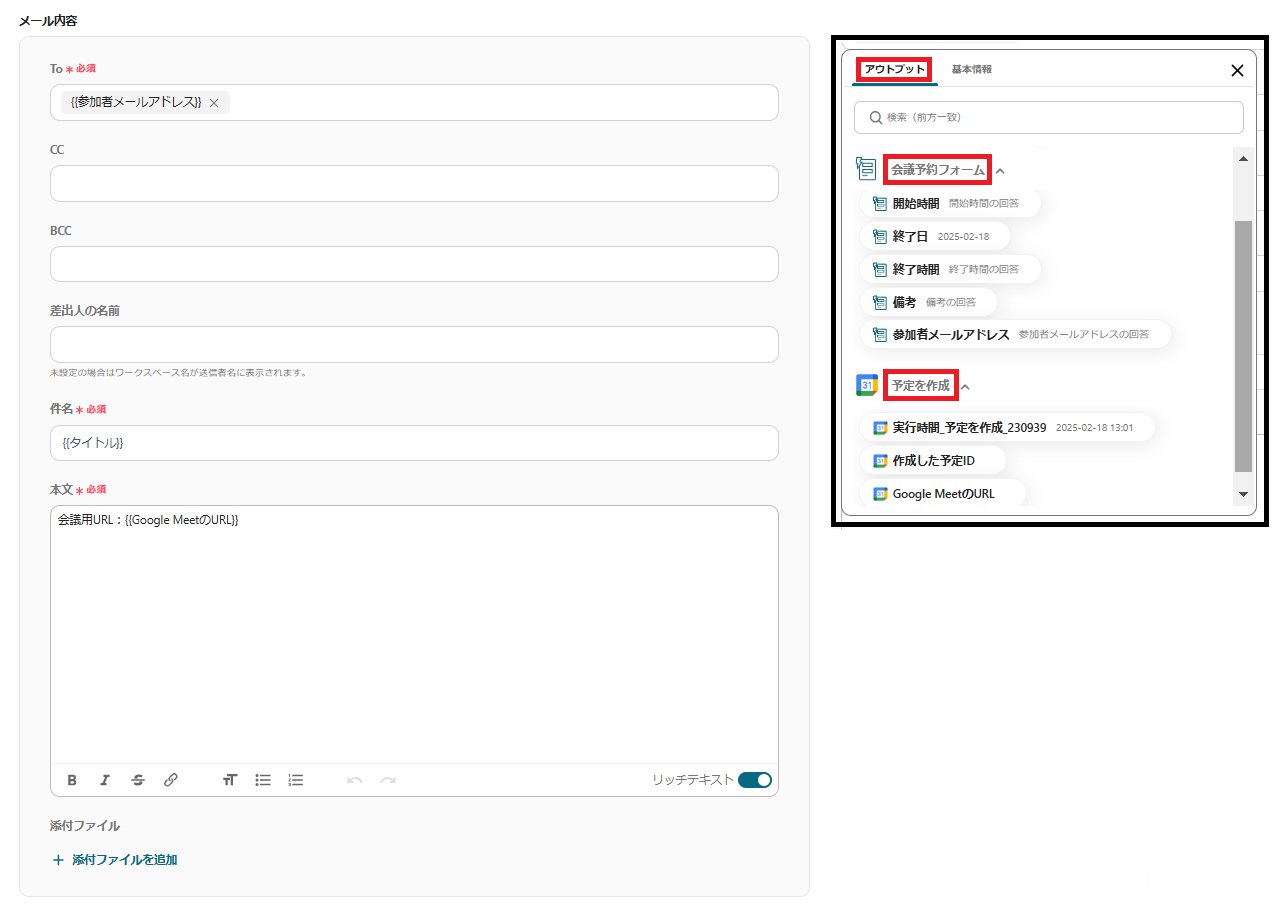
Task: Collapse the 予定を作成 section chevron
Action: coord(965,387)
